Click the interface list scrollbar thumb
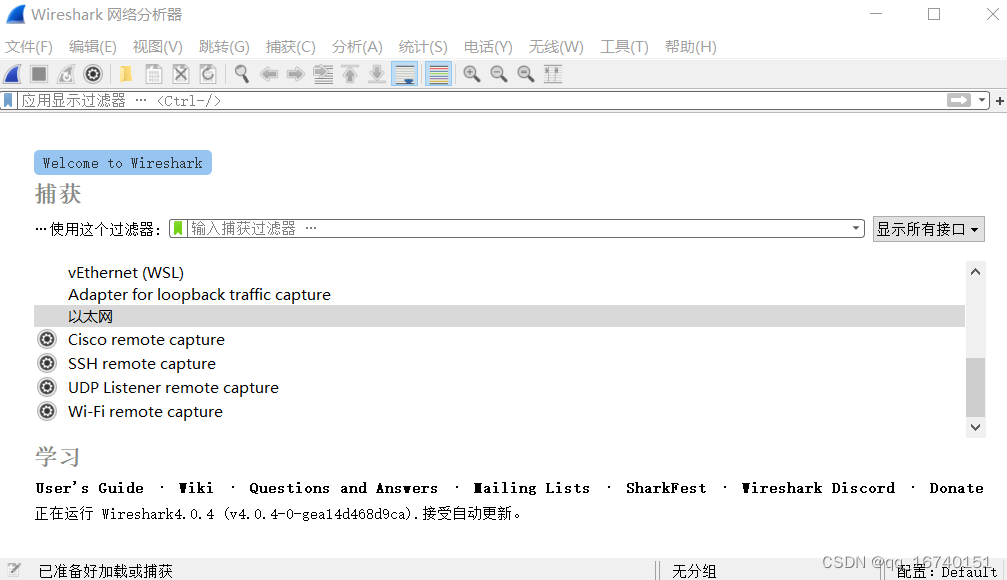The width and height of the screenshot is (1007, 580). click(976, 387)
